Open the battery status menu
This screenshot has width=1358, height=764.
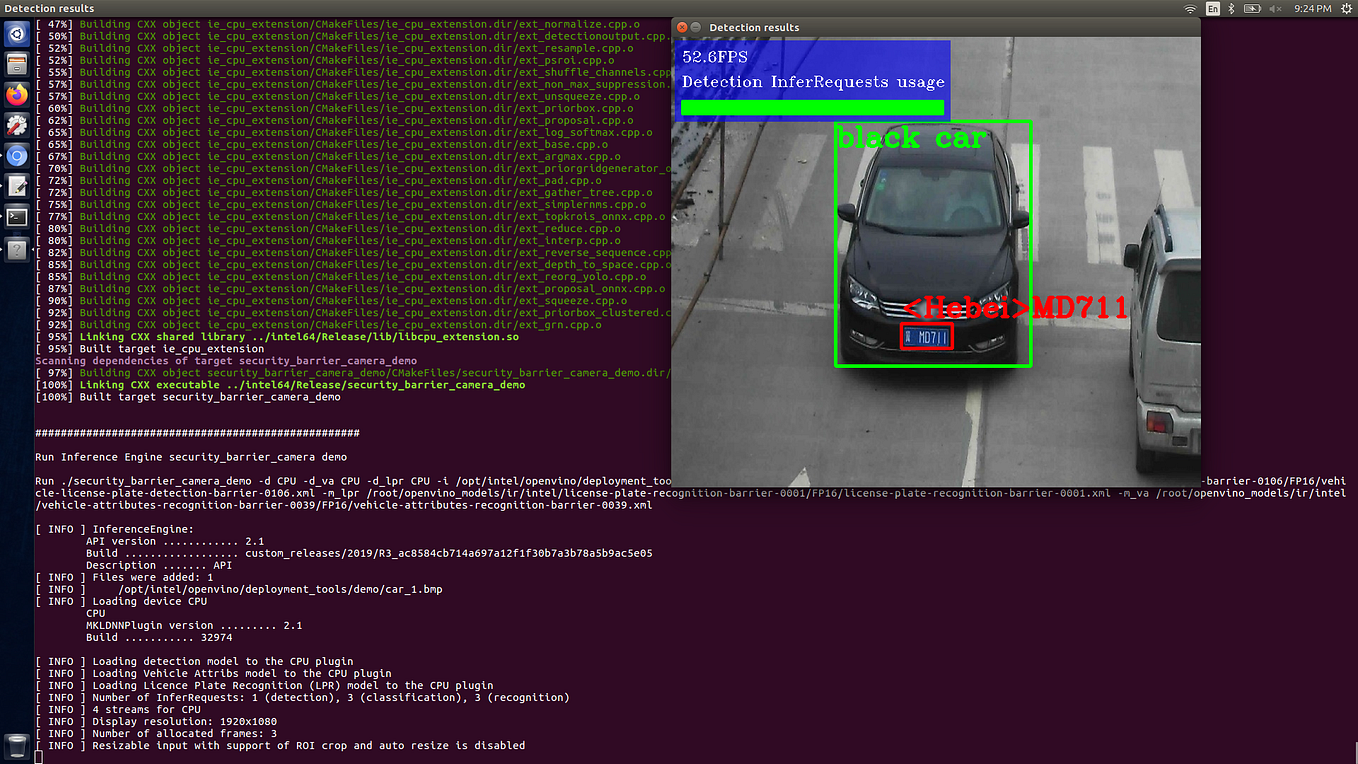click(1252, 8)
